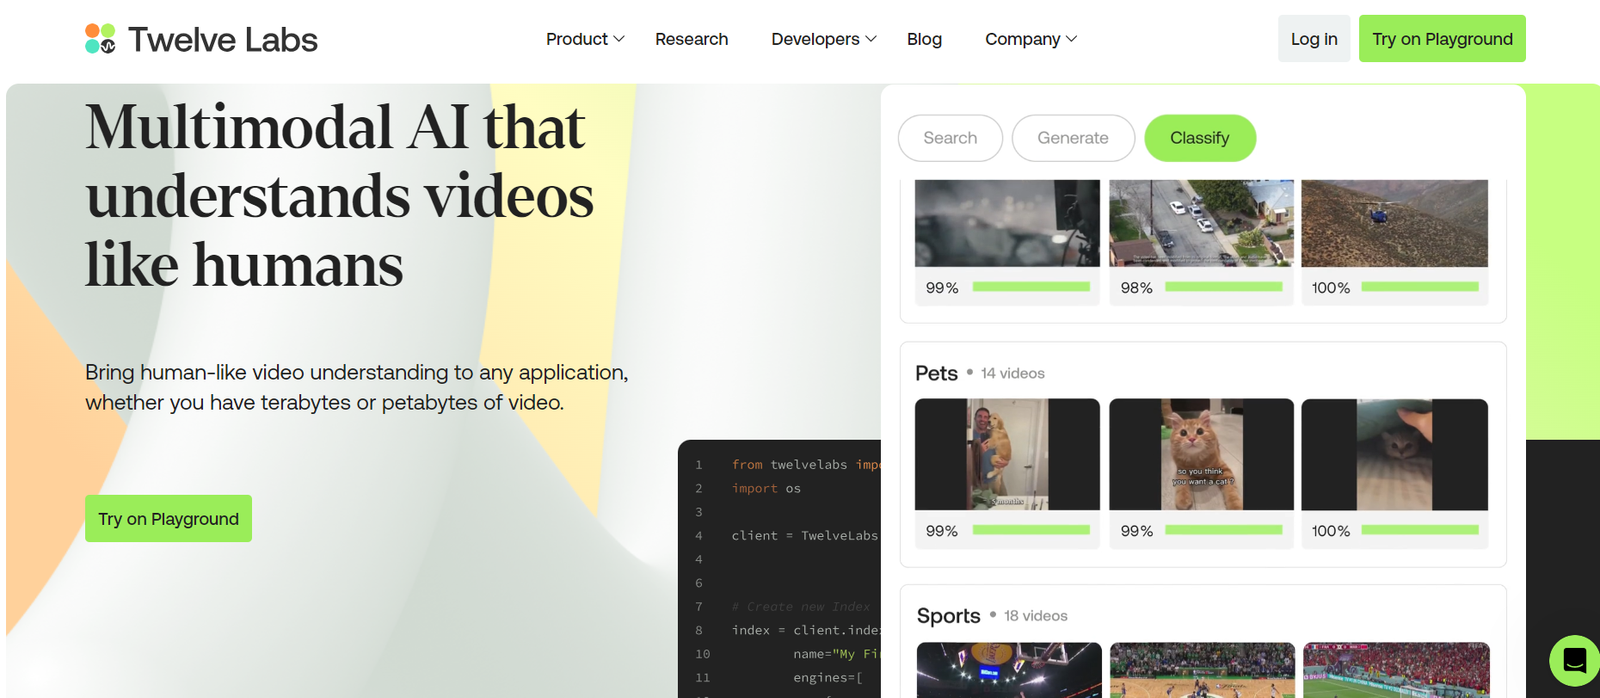Open the man holding dog pet video

[x=1007, y=454]
